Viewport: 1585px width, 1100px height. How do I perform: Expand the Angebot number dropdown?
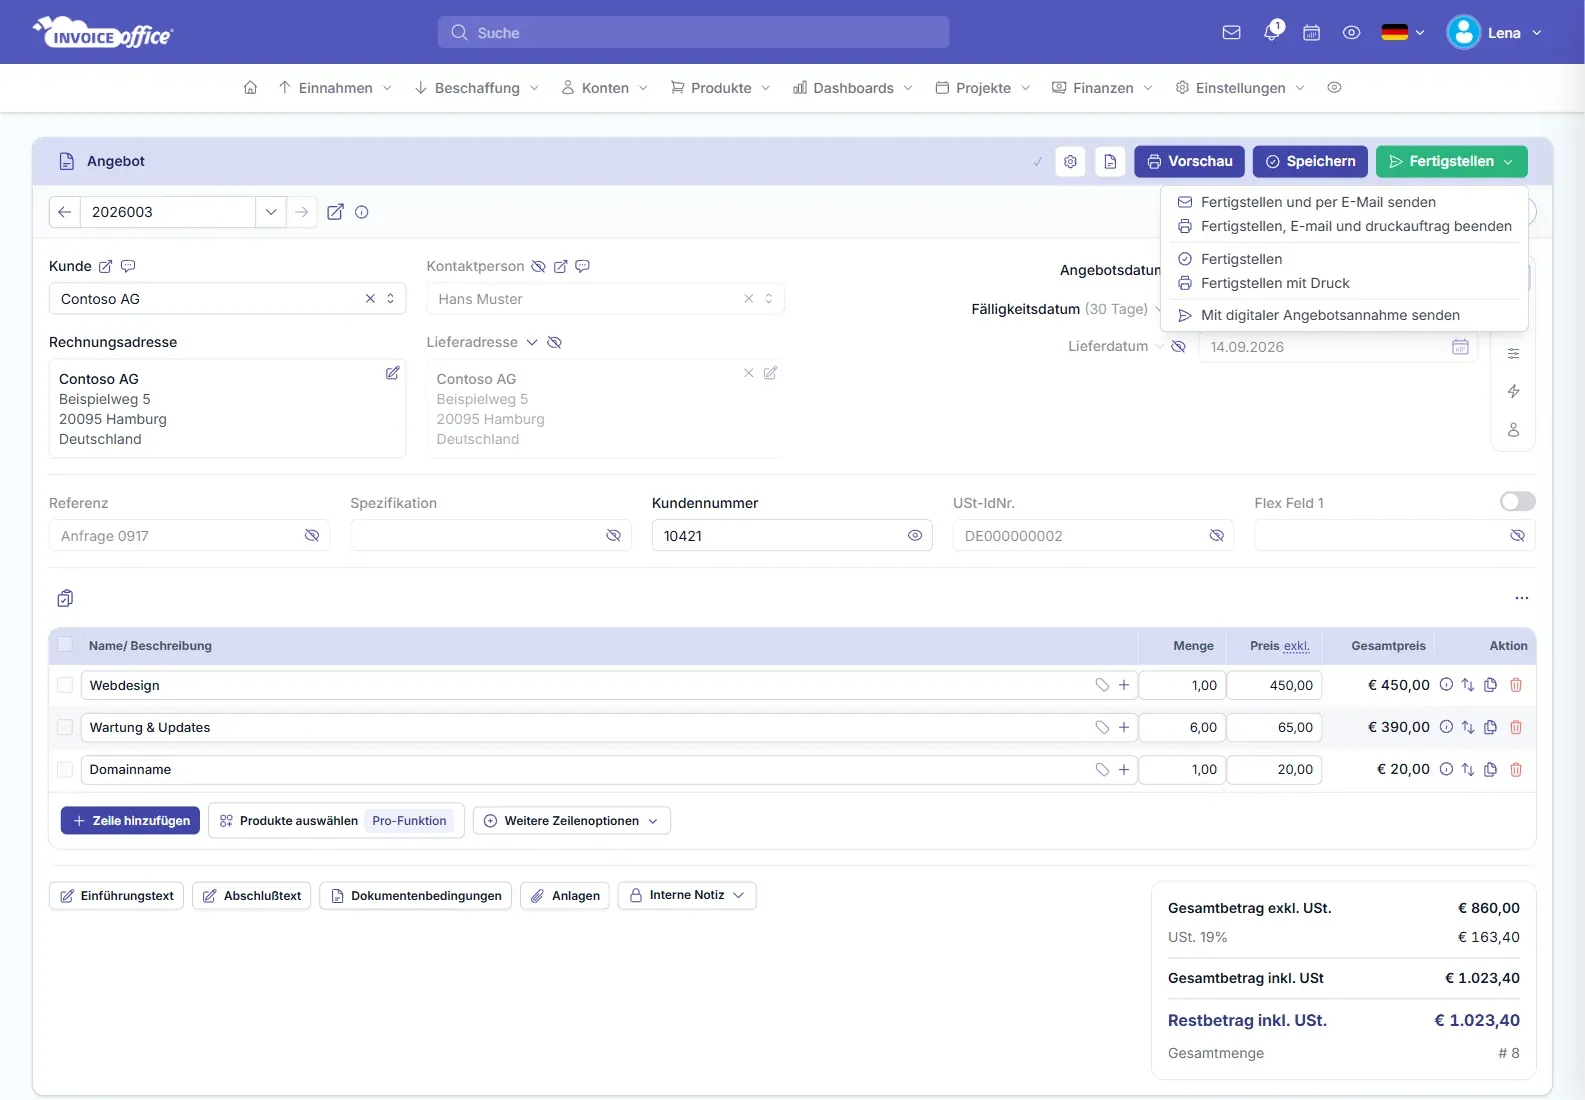[x=270, y=212]
